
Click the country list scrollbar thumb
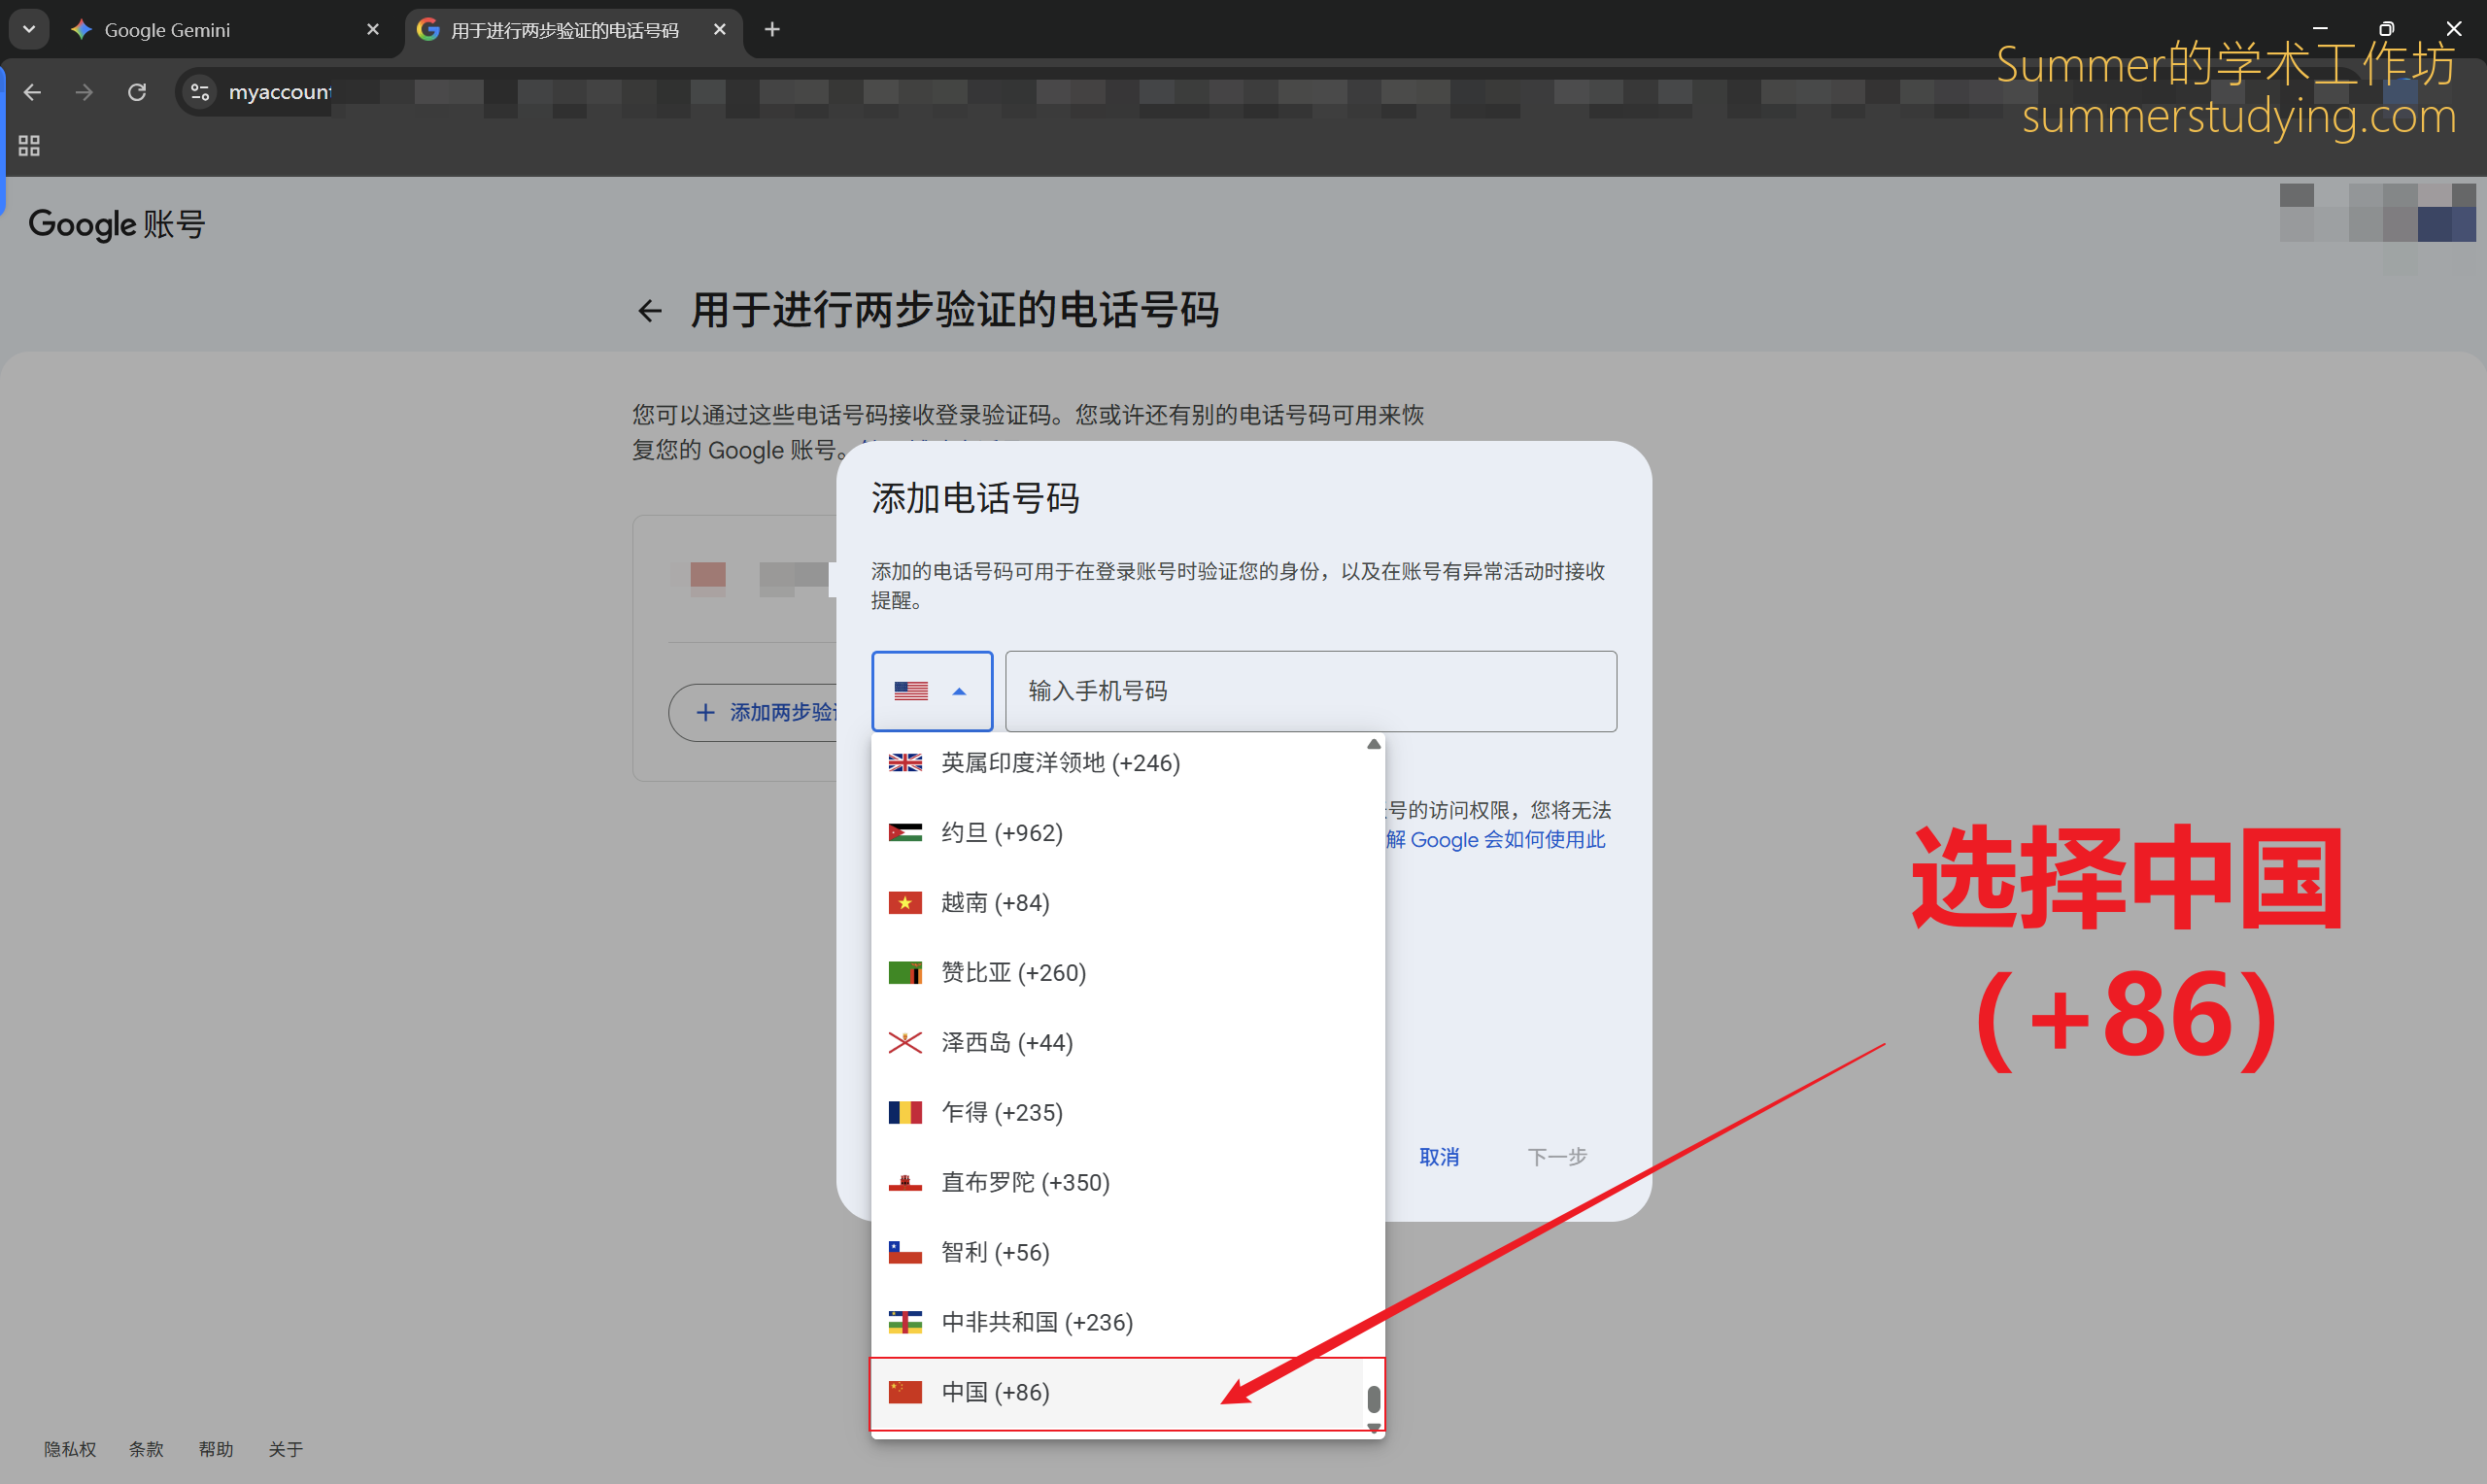click(x=1374, y=1399)
